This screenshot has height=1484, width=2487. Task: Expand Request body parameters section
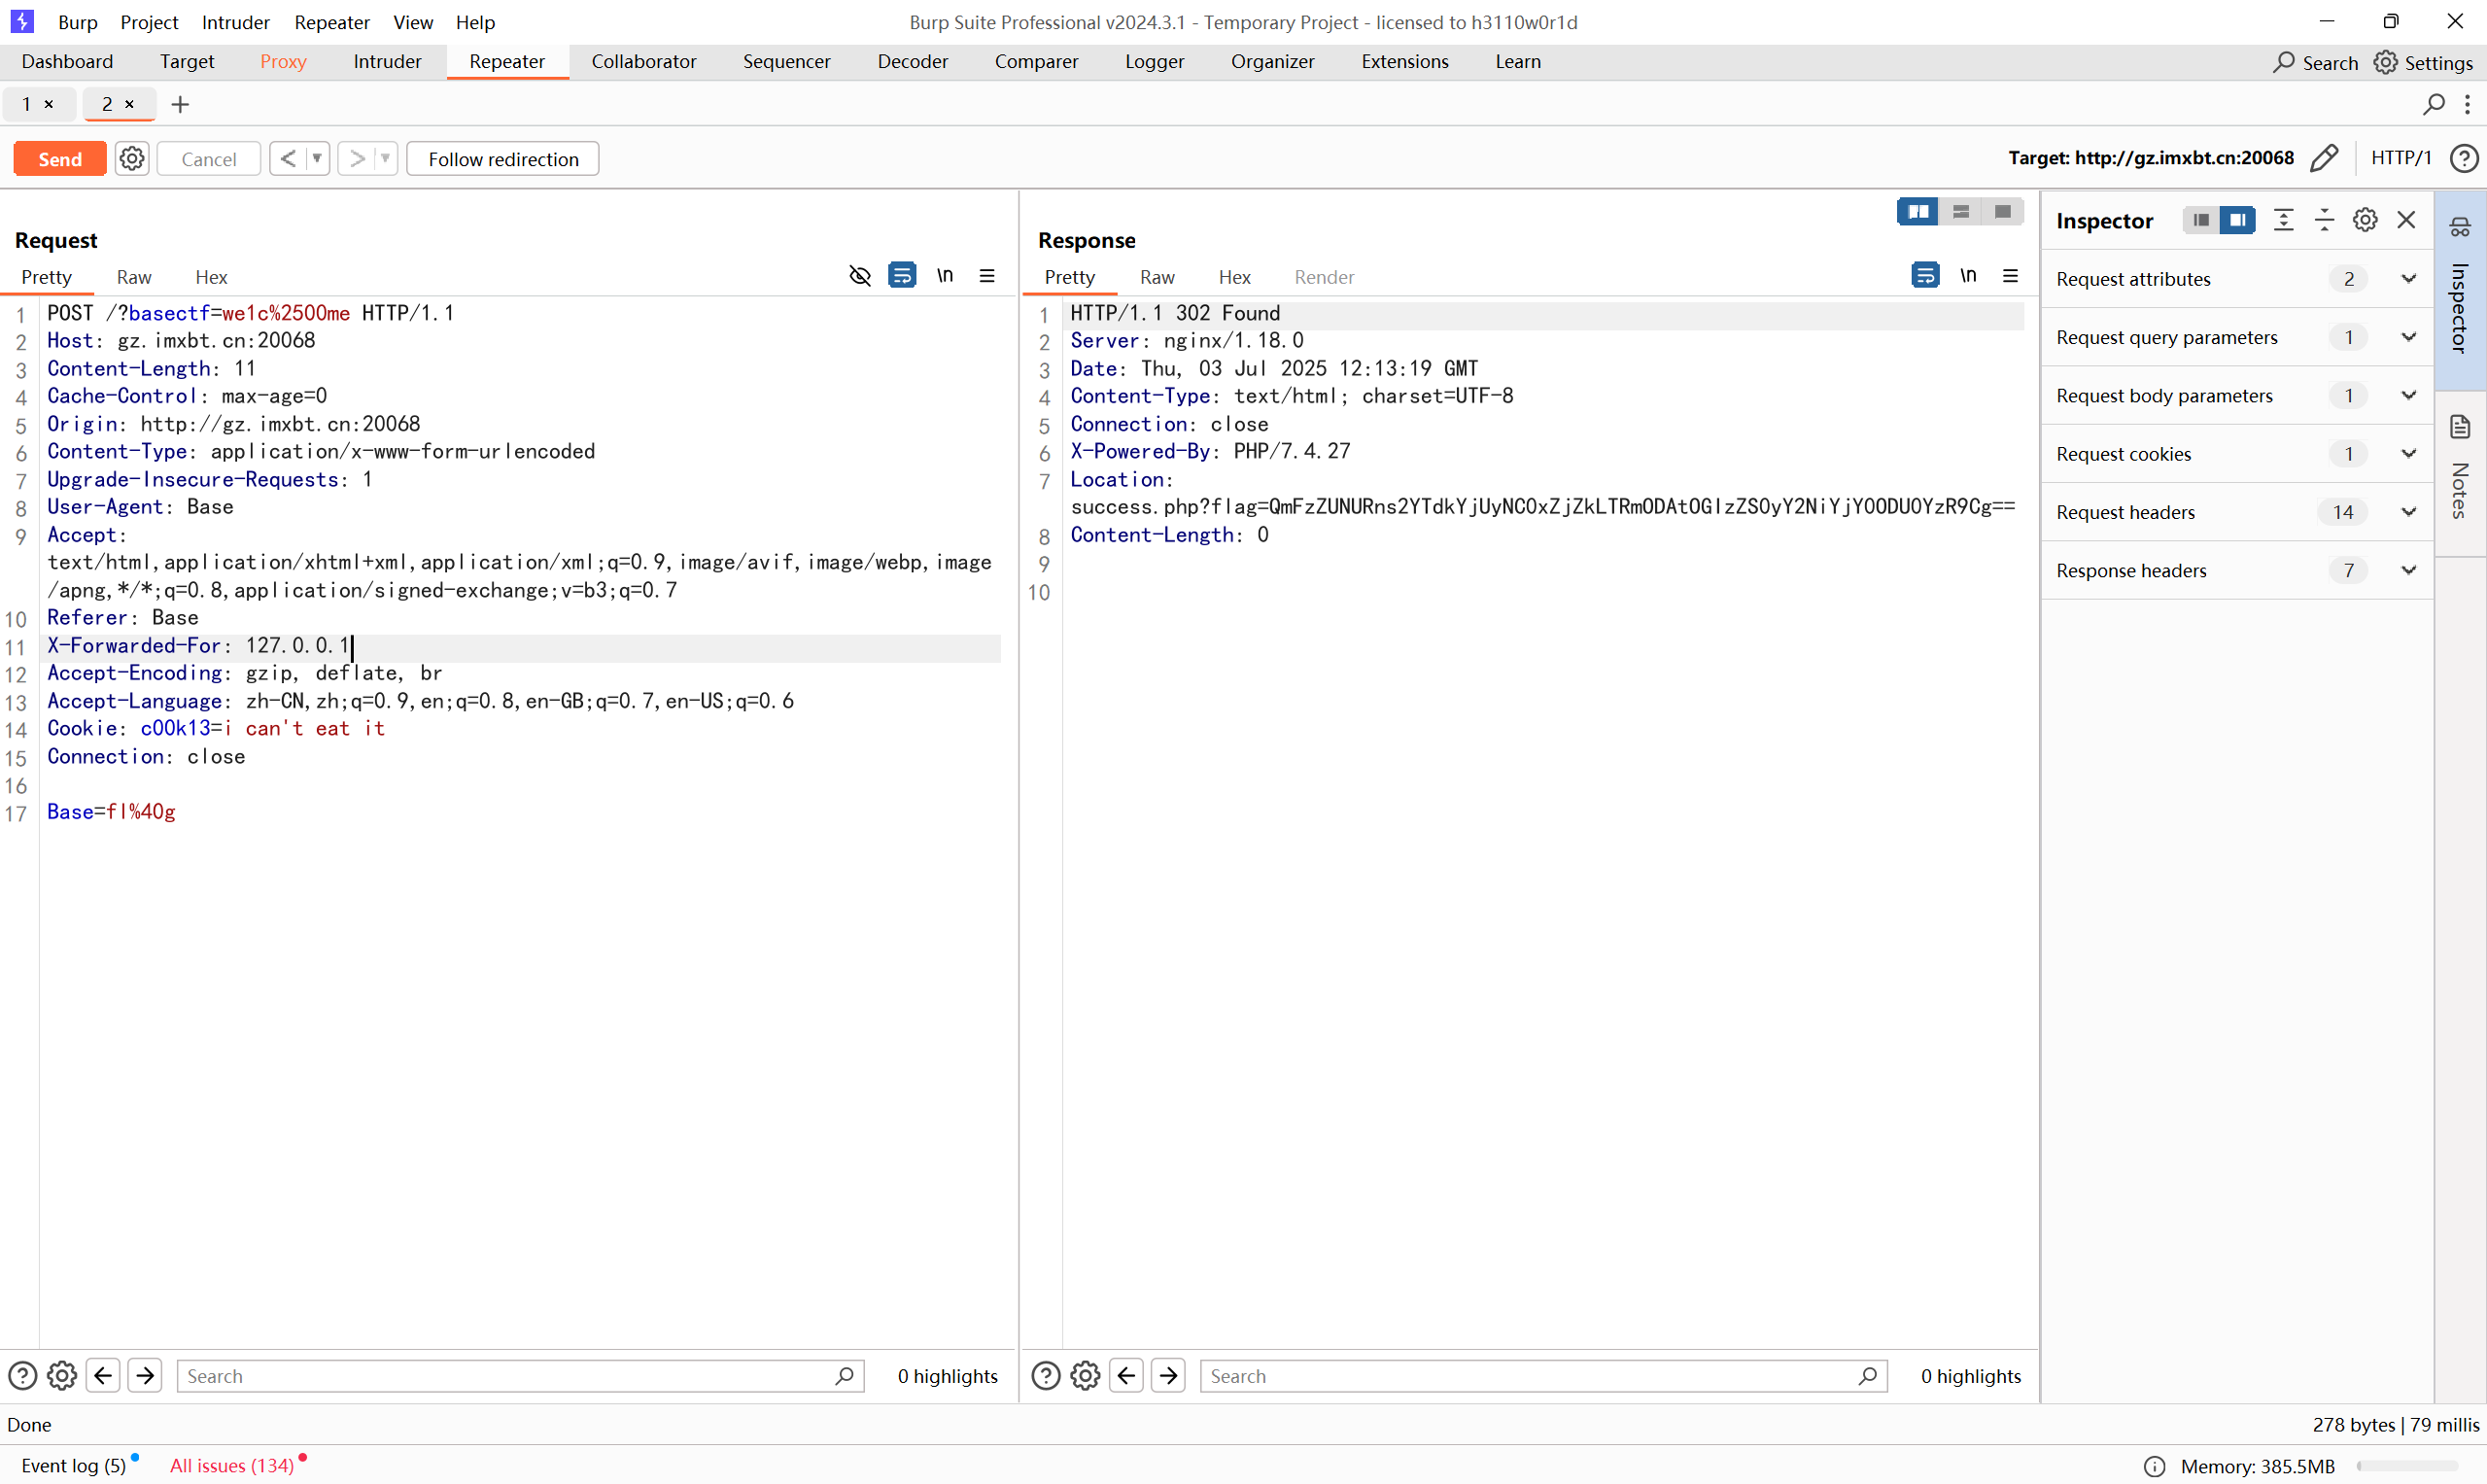point(2237,395)
